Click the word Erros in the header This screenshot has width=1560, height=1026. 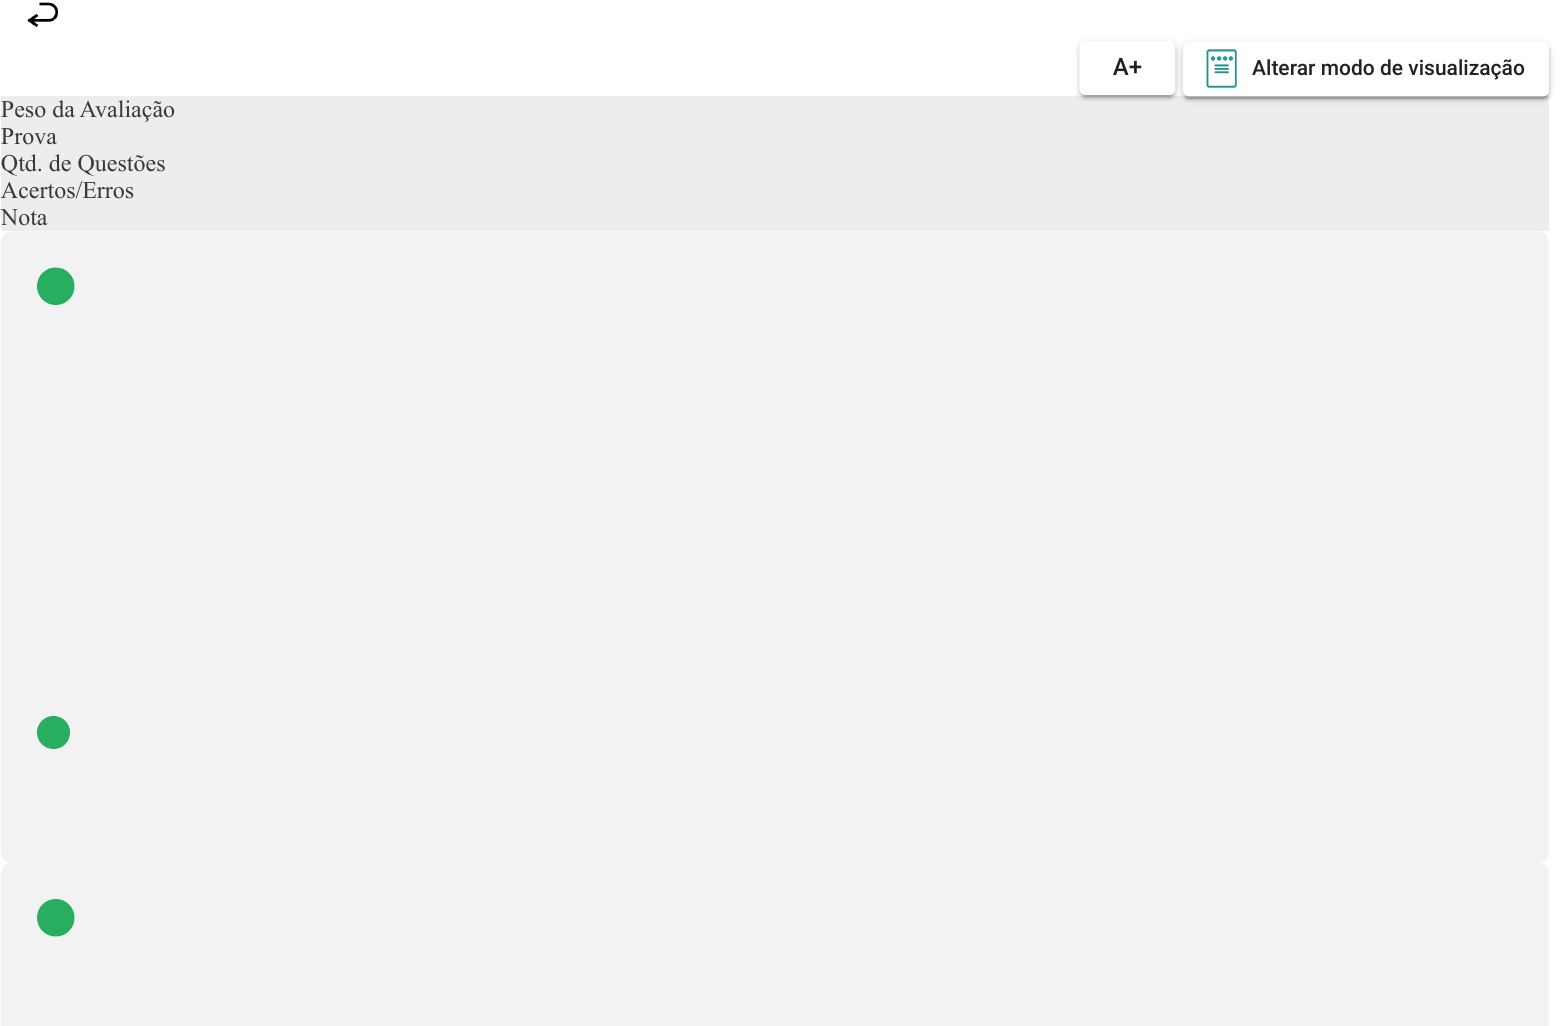pos(108,191)
